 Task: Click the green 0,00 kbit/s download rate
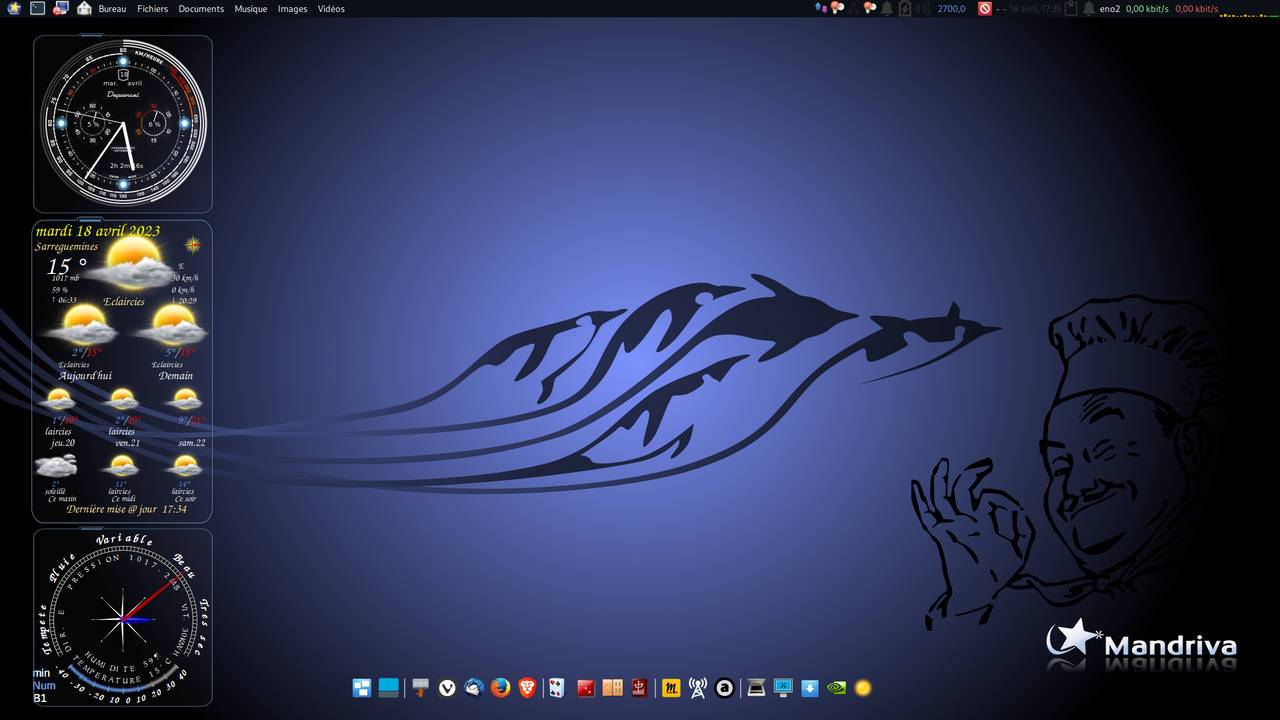[x=1147, y=9]
